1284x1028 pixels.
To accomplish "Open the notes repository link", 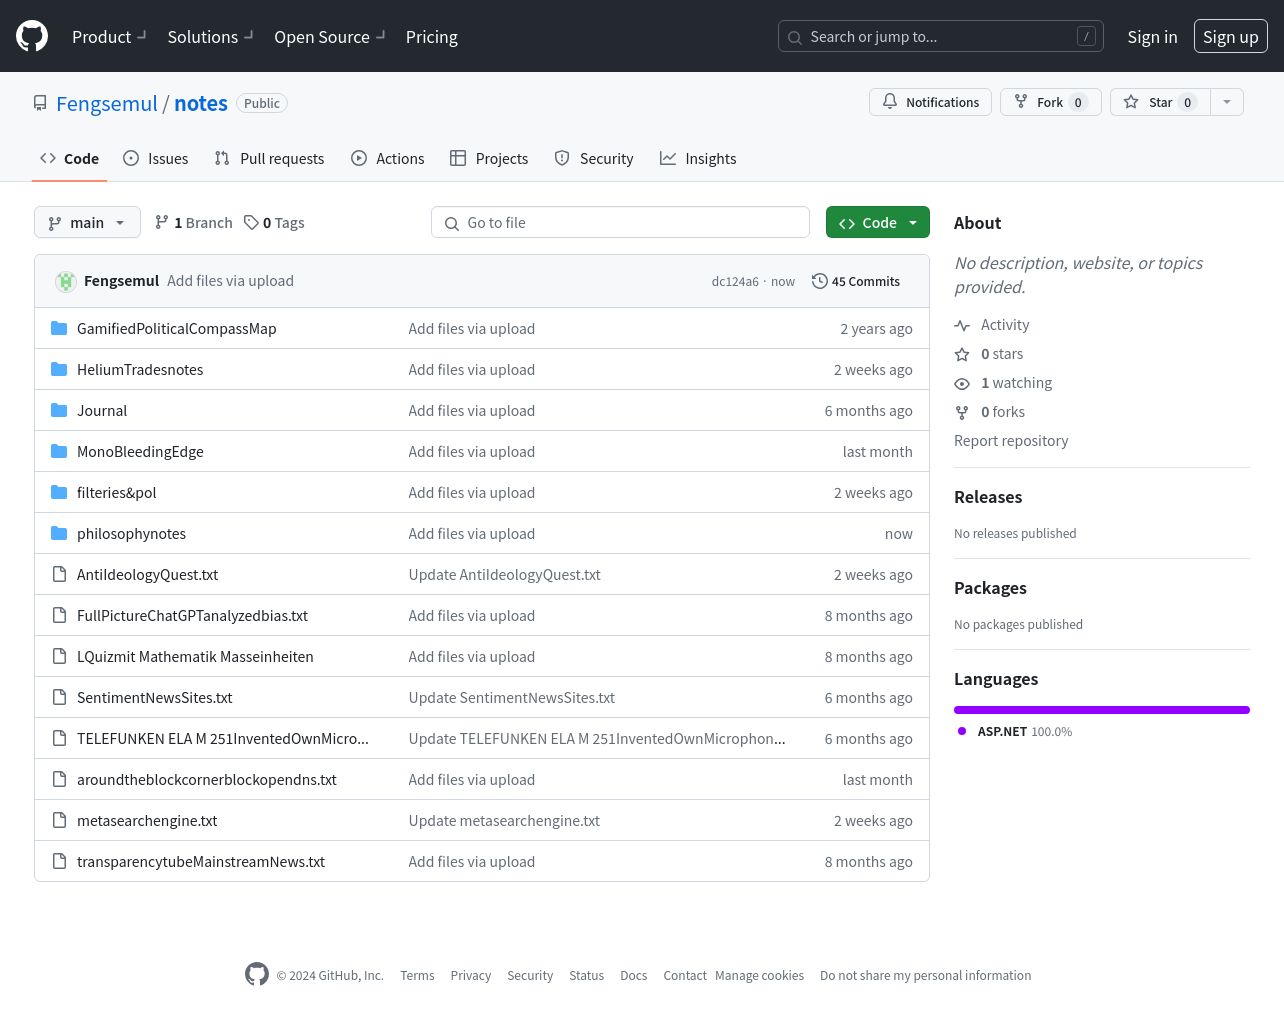I will click(201, 104).
